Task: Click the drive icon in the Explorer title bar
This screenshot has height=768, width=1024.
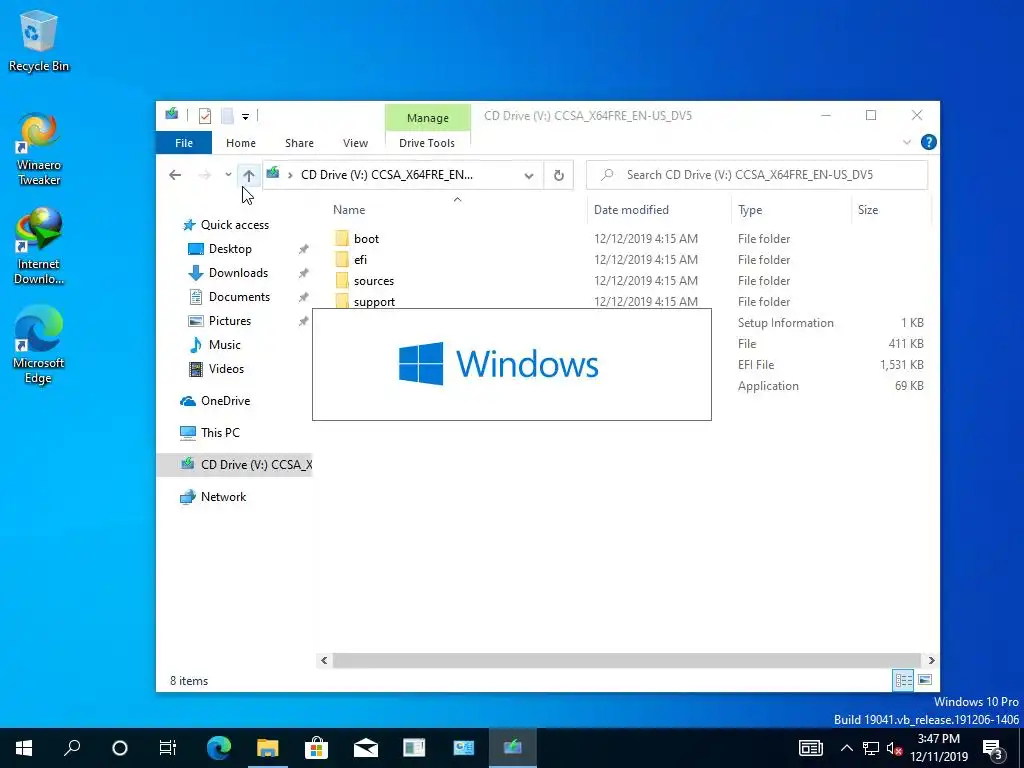Action: coord(172,115)
